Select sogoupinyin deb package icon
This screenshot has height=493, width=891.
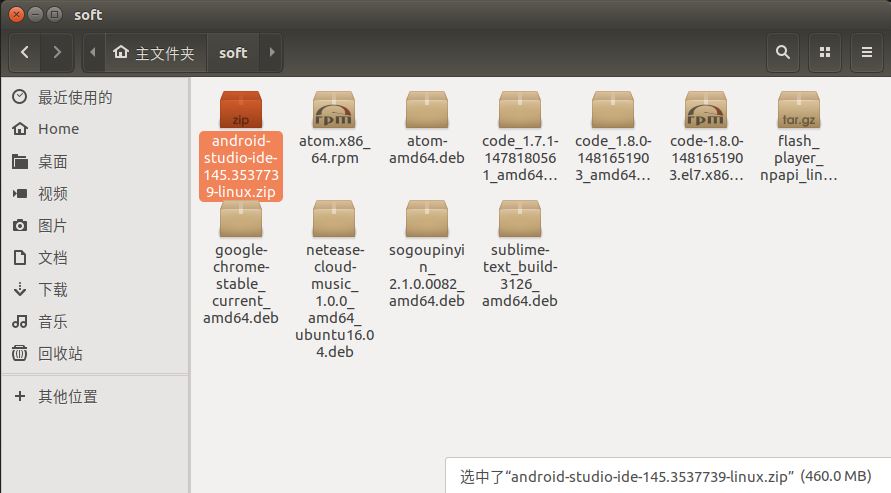coord(427,219)
